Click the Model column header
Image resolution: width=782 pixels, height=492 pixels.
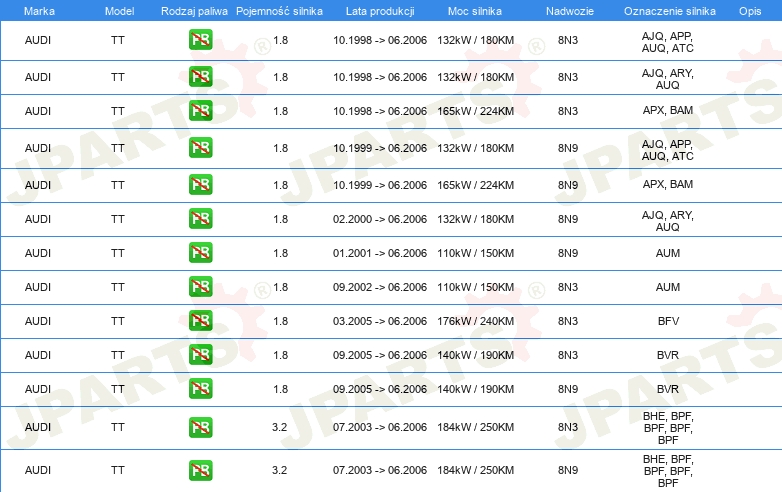point(119,11)
